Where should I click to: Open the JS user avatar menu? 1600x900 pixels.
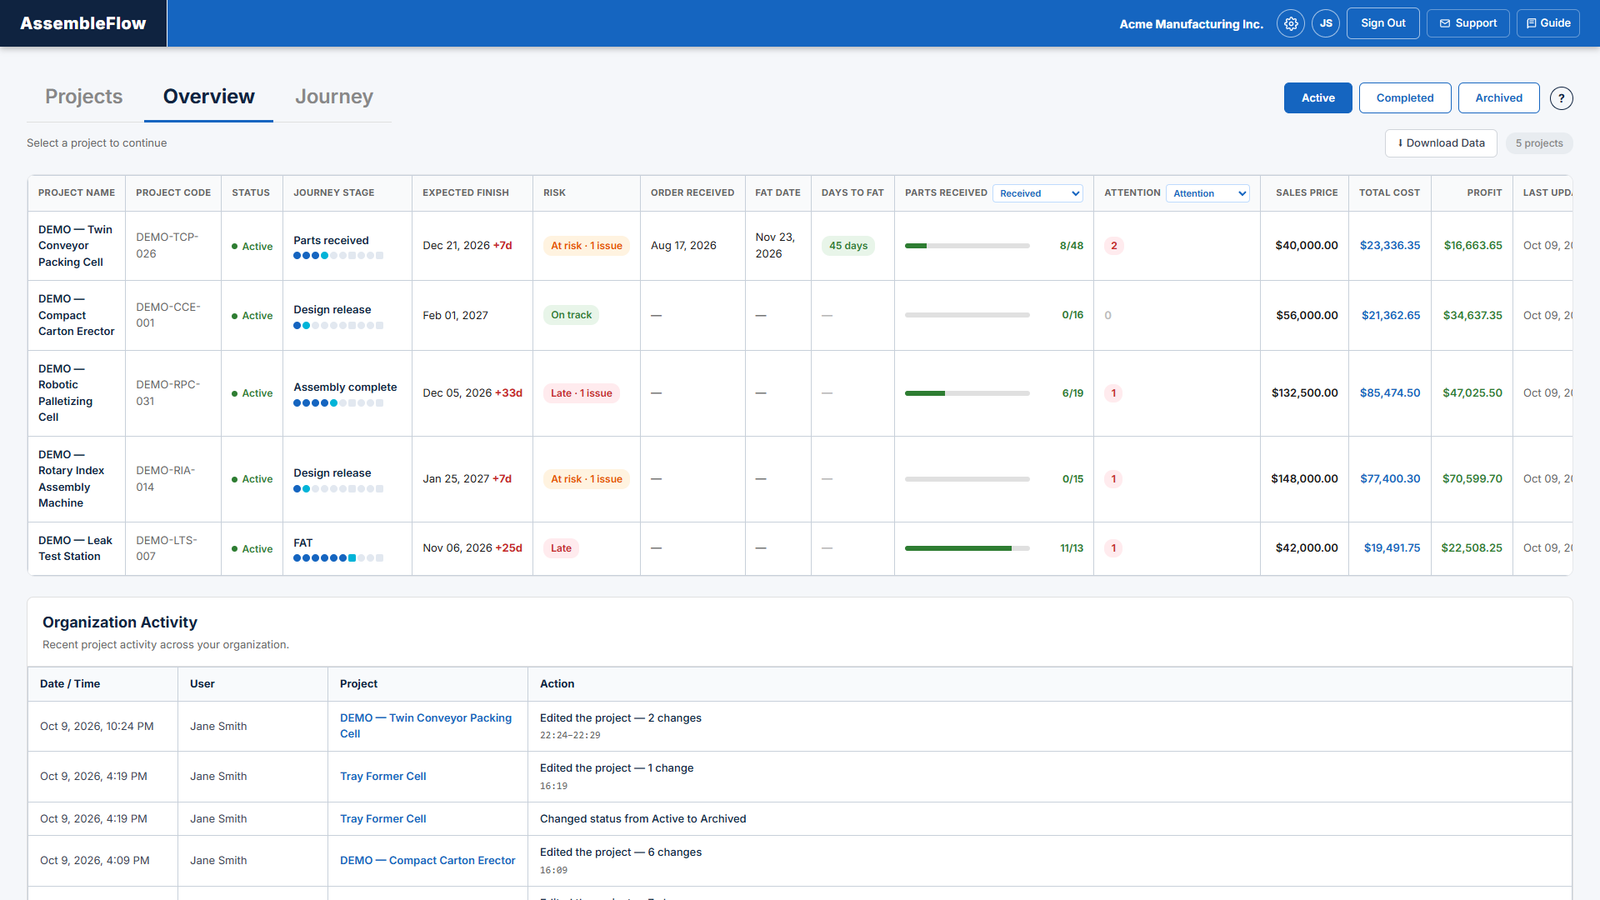(x=1326, y=23)
